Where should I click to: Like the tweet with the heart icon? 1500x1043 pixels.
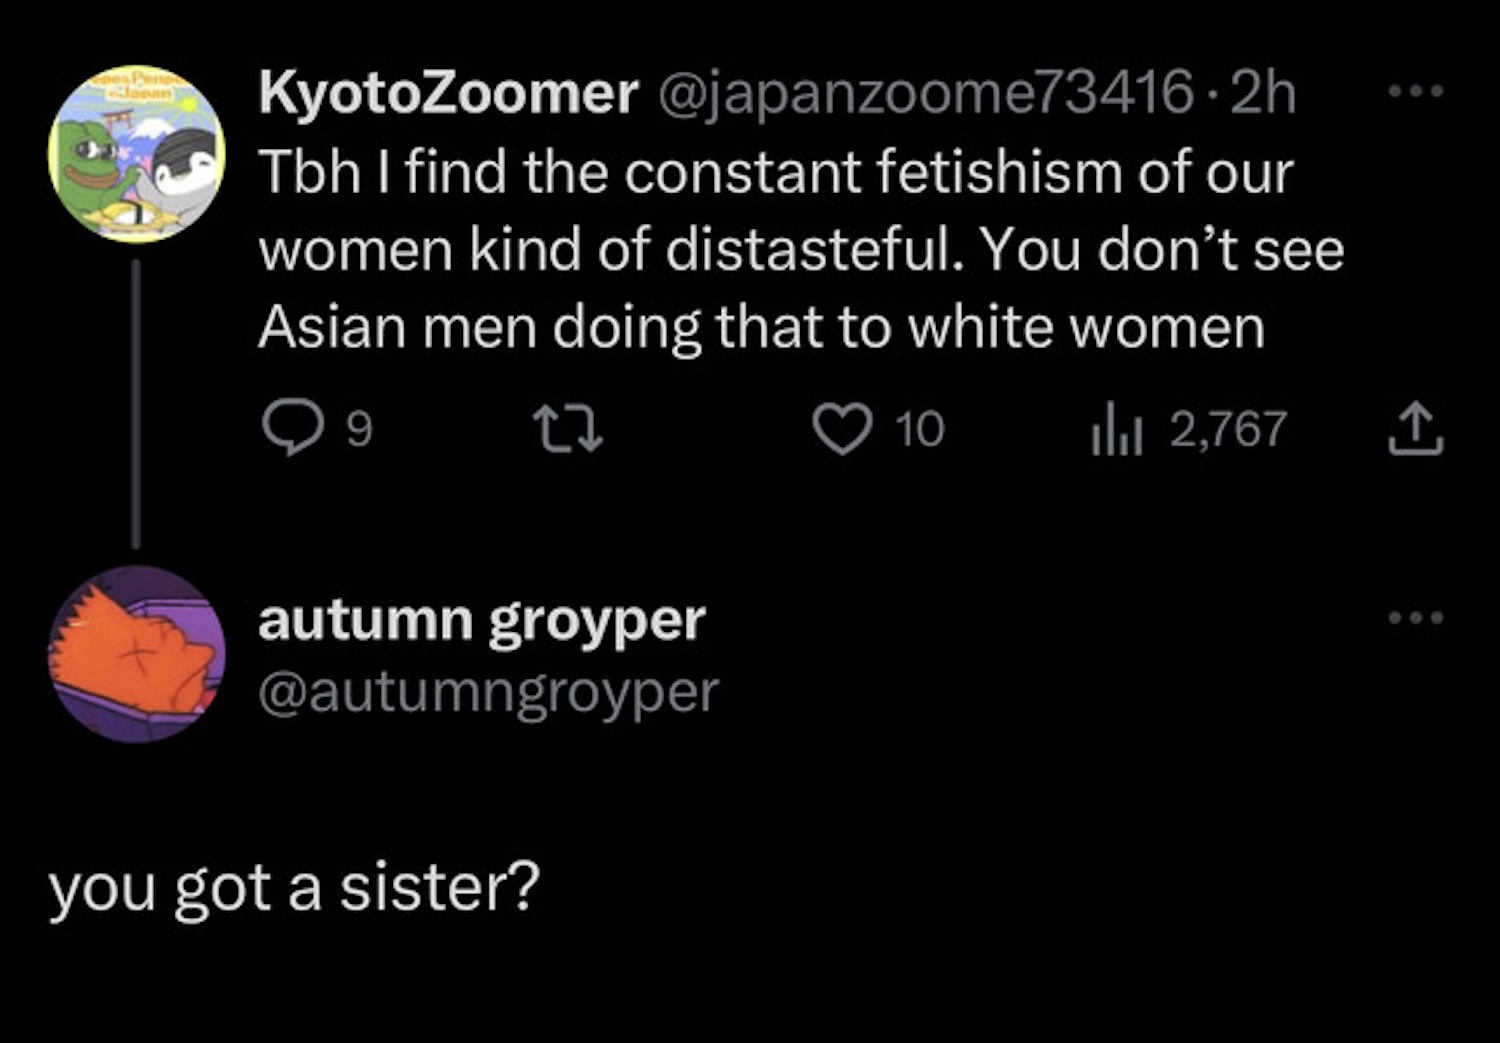[x=842, y=429]
